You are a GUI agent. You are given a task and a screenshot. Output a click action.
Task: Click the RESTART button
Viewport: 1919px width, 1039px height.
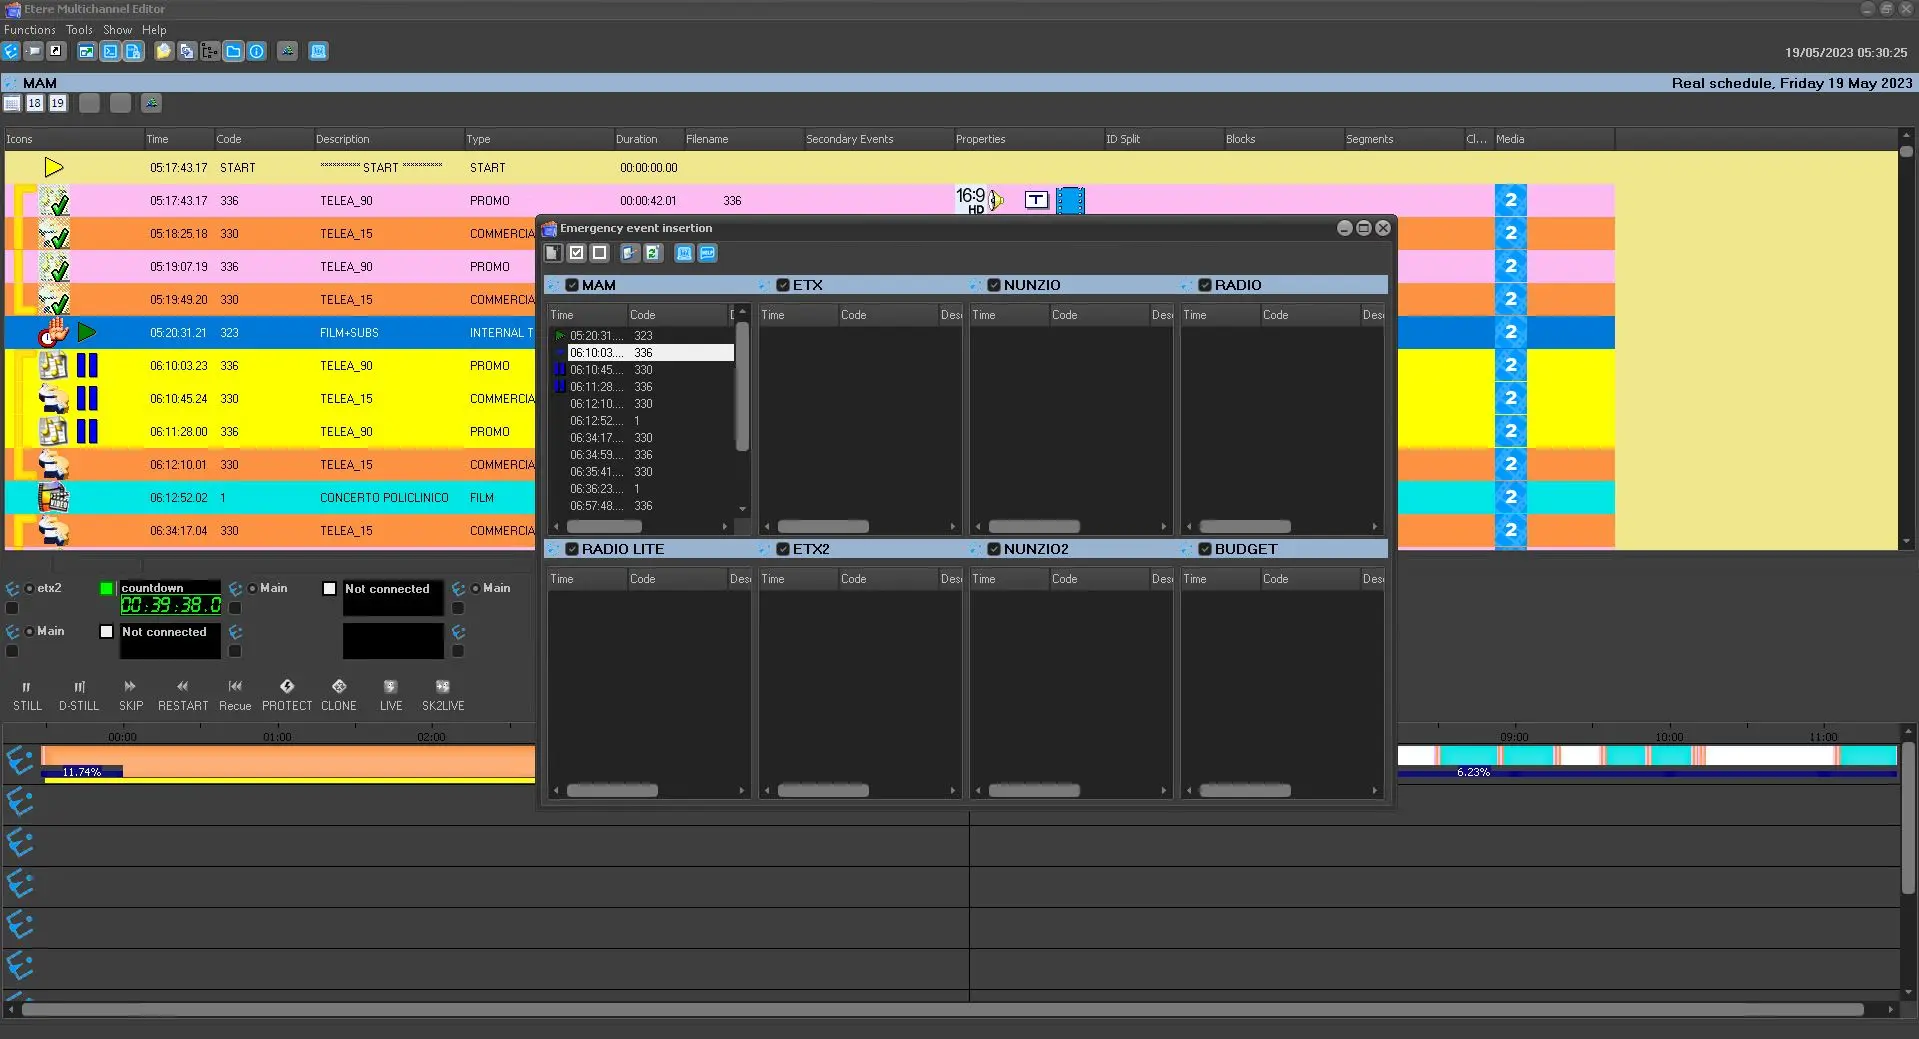point(183,695)
